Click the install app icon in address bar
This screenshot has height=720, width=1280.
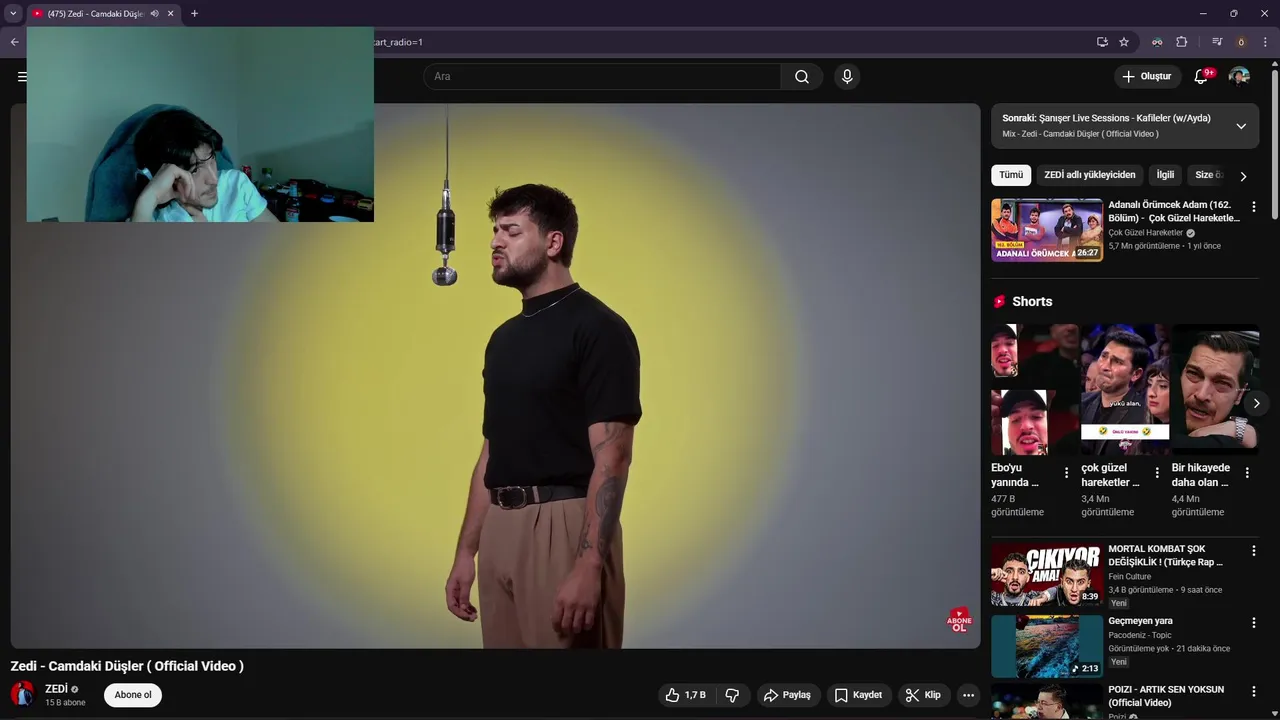tap(1102, 42)
